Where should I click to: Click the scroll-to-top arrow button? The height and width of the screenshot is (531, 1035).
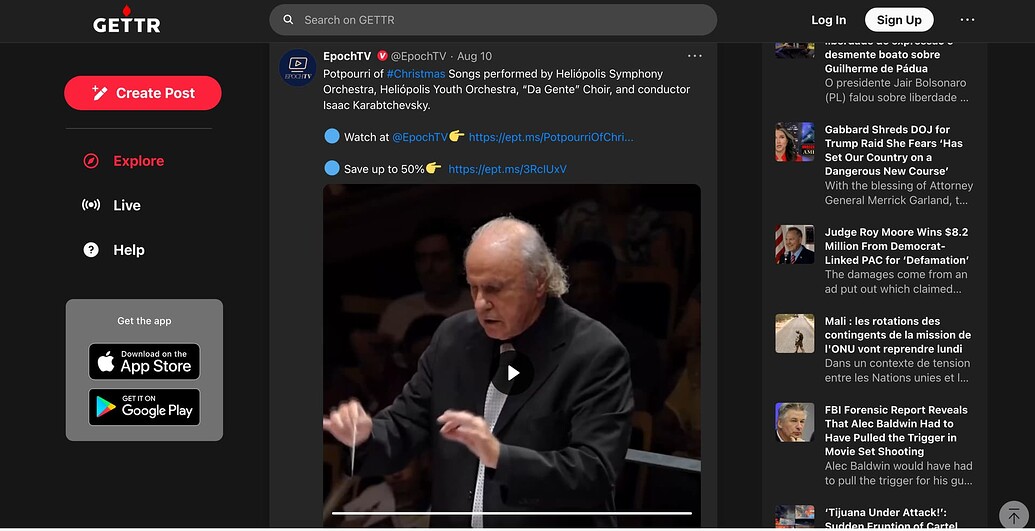tap(1014, 514)
